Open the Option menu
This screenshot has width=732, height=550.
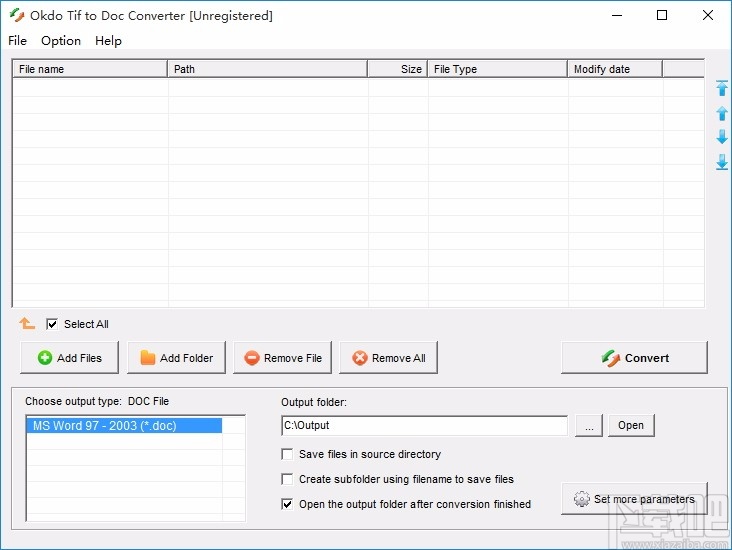pos(61,41)
